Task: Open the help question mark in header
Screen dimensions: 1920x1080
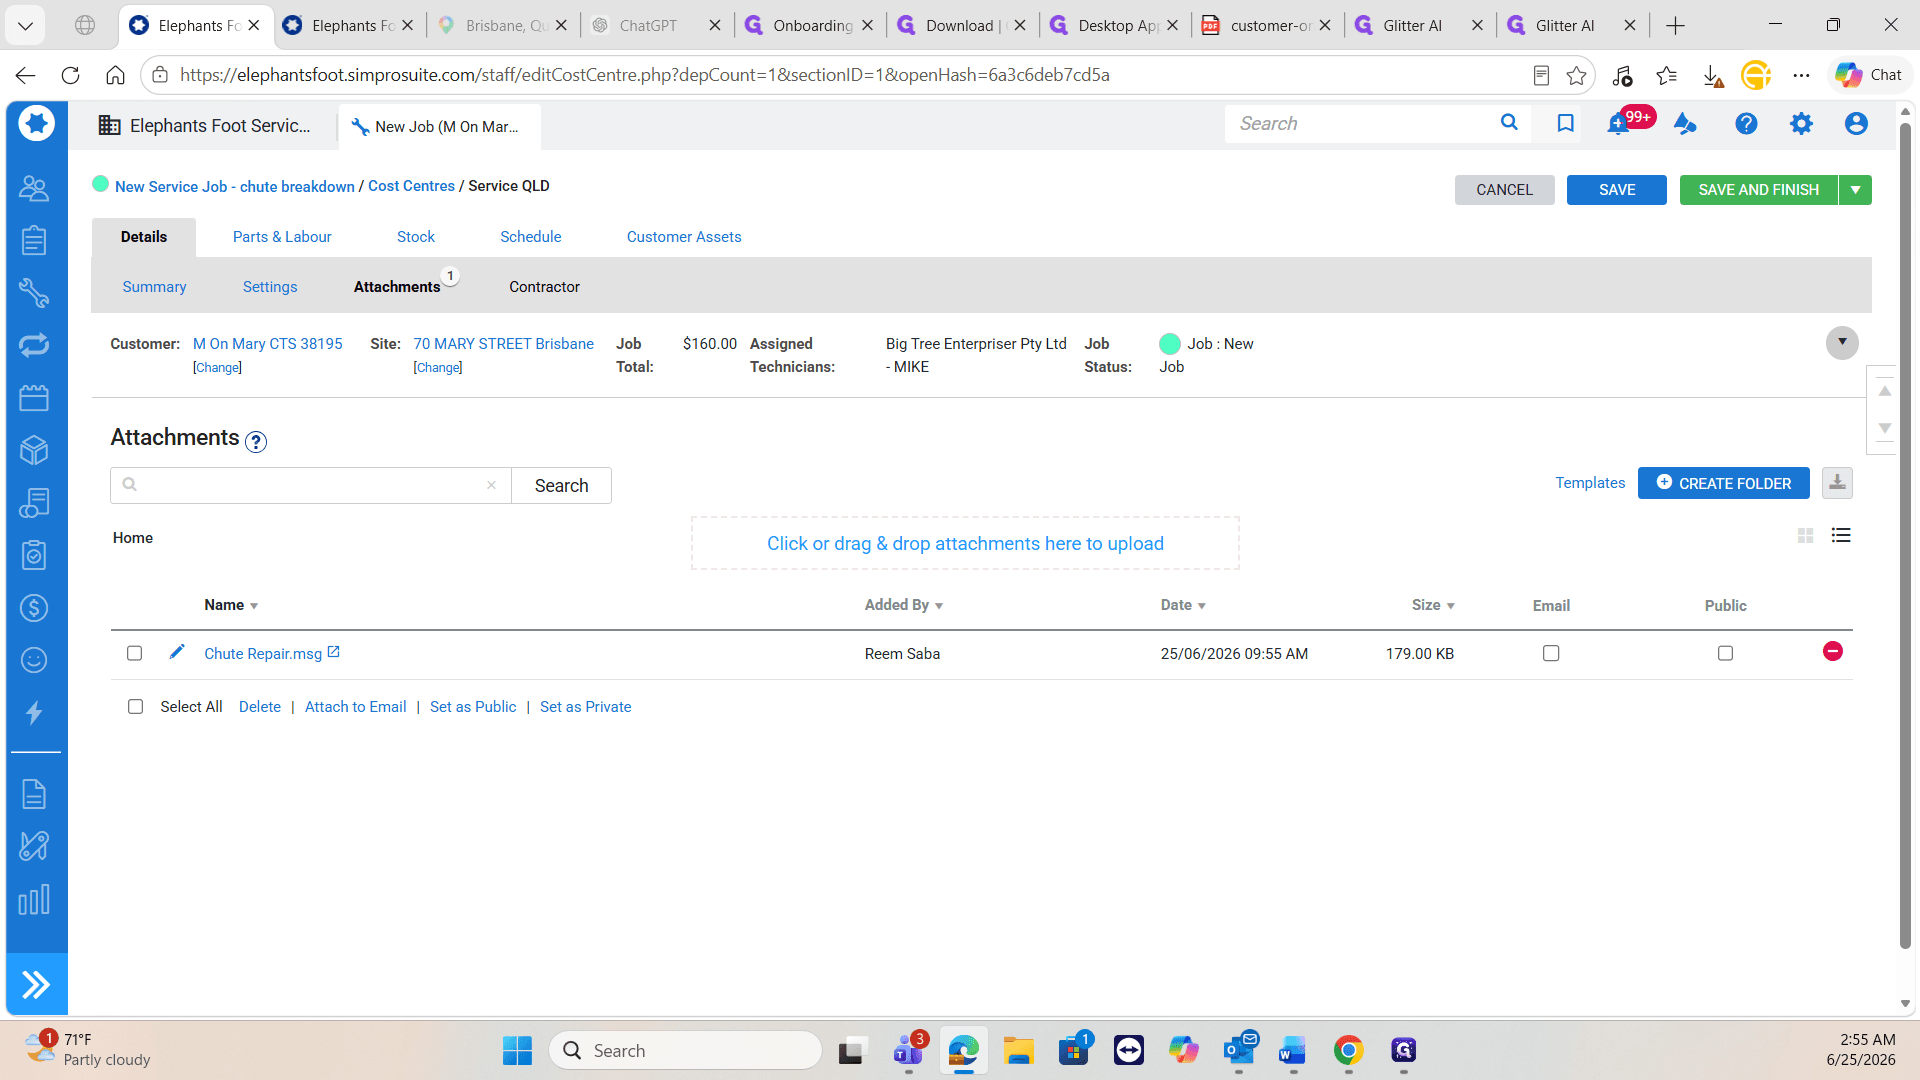Action: (x=1746, y=123)
